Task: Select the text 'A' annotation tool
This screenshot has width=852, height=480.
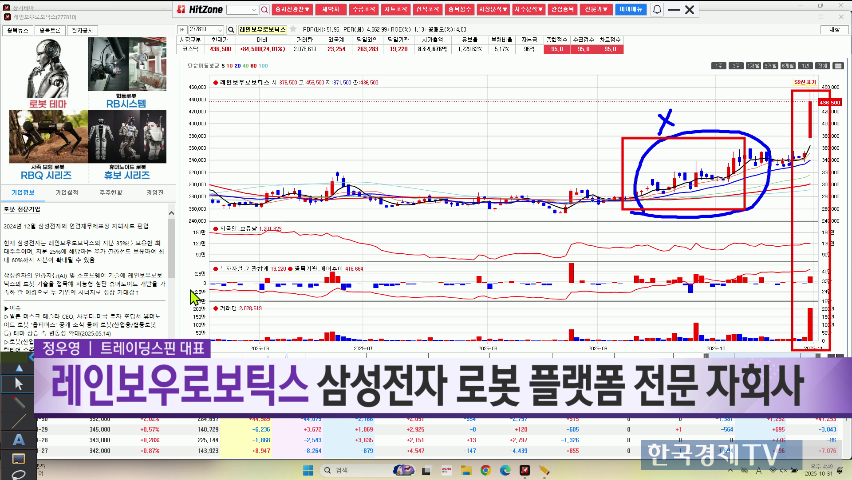Action: point(18,439)
